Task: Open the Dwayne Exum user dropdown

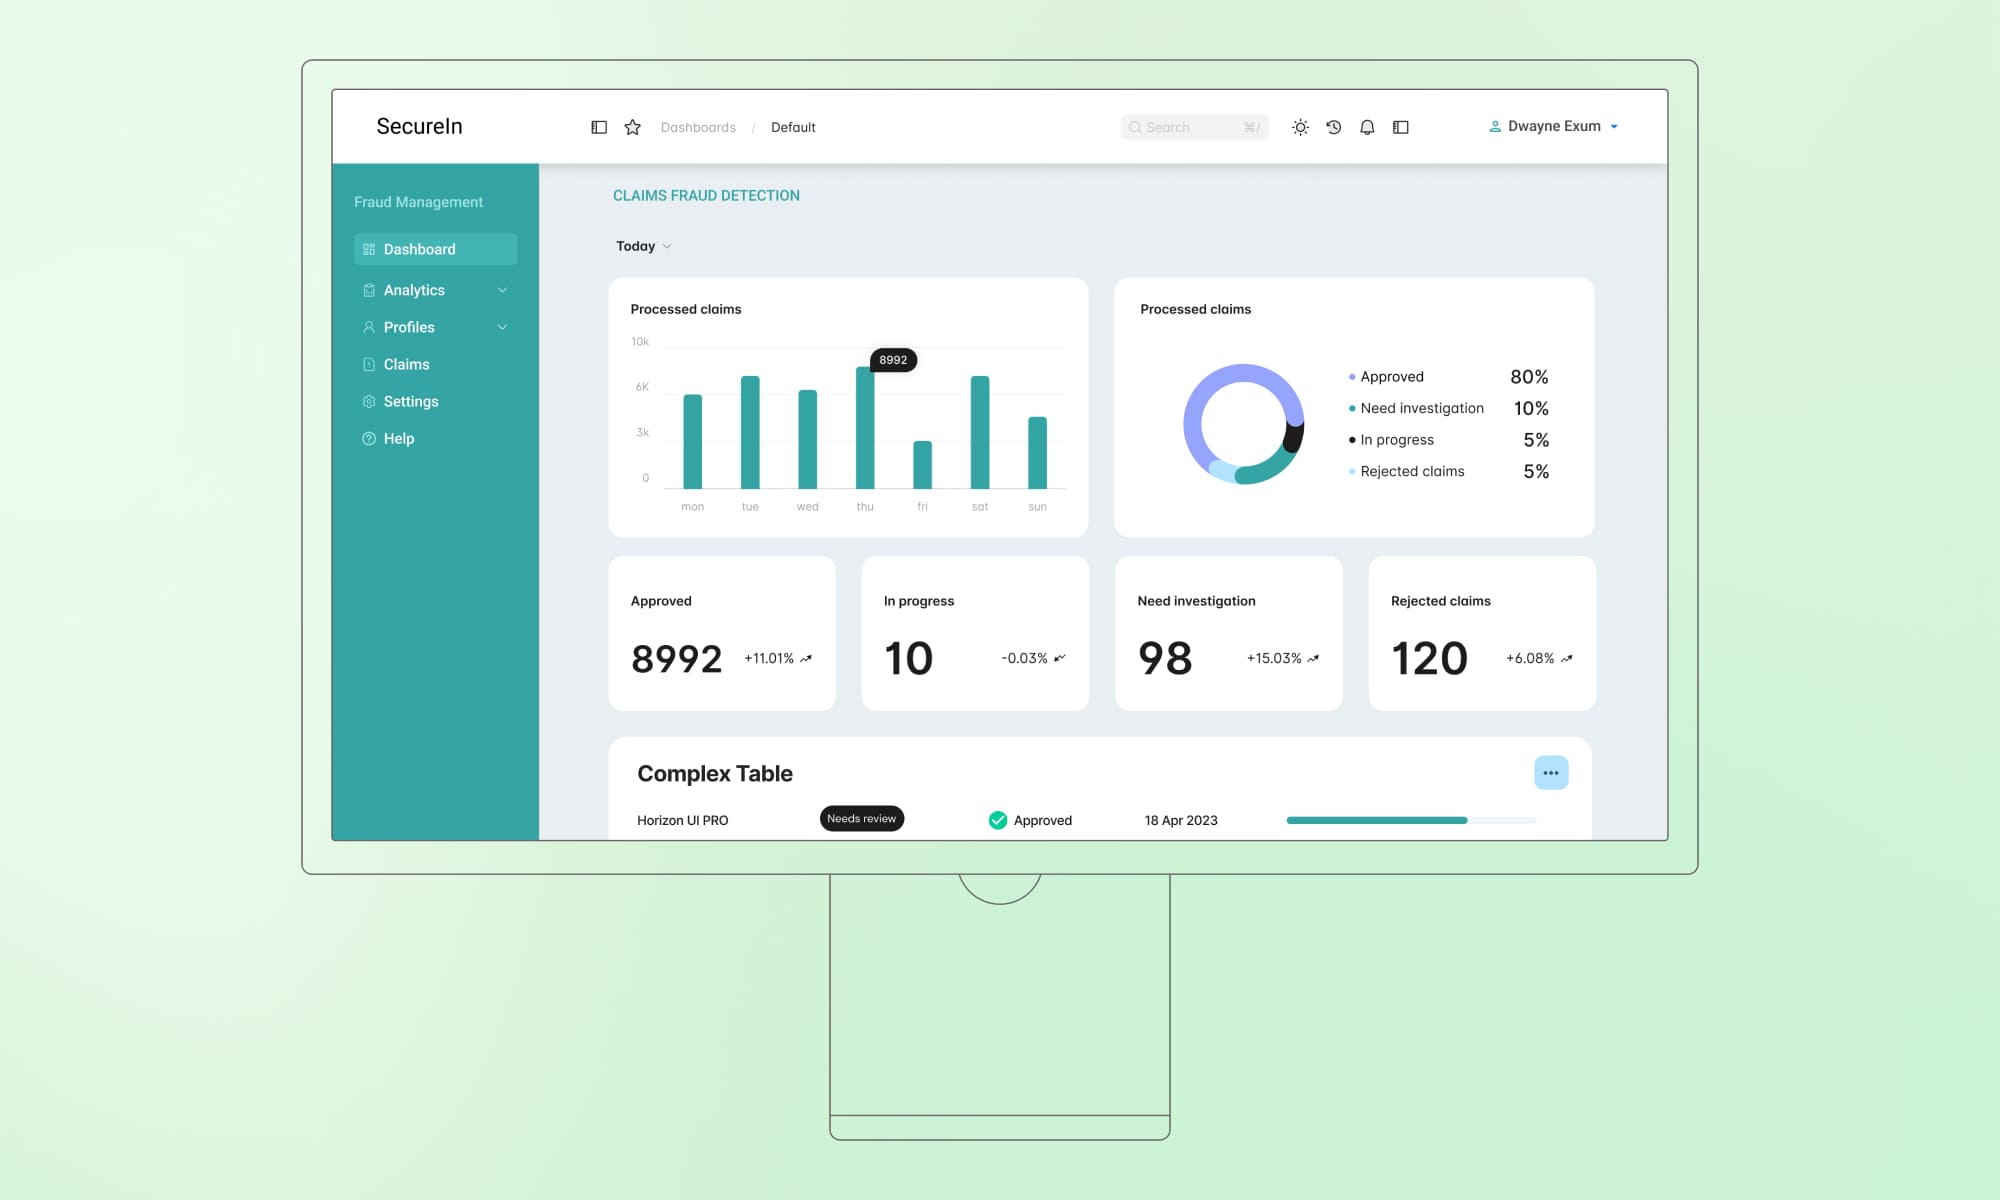Action: pyautogui.click(x=1553, y=126)
